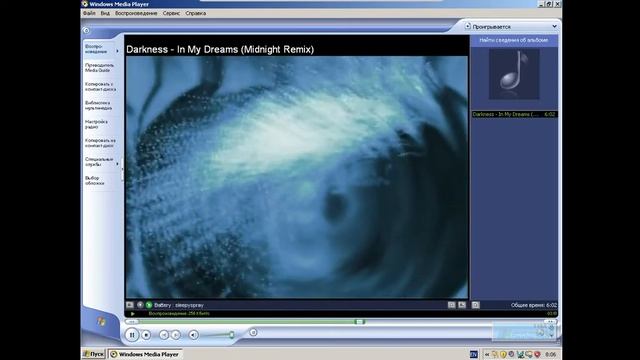Image resolution: width=640 pixels, height=360 pixels.
Task: Skip to the previous track
Action: 164,335
